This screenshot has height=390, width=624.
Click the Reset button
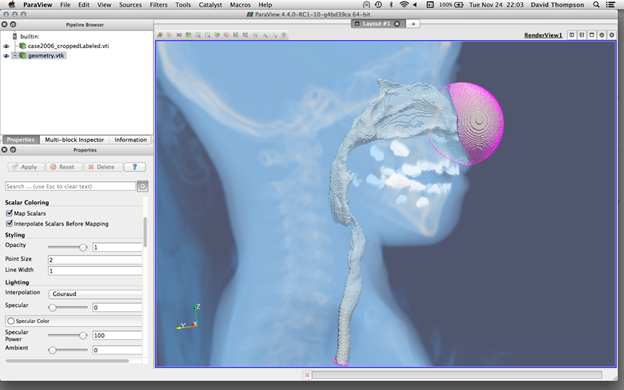[64, 167]
